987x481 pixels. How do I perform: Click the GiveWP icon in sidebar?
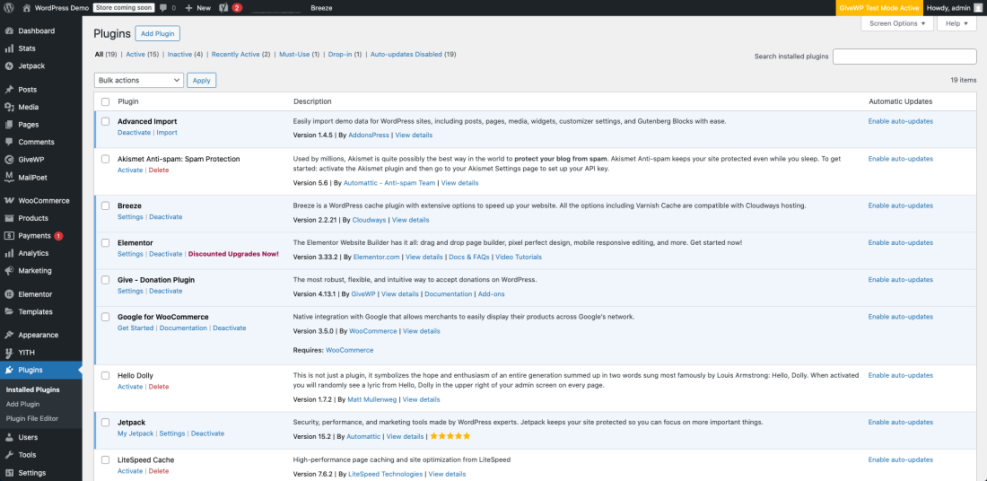point(9,160)
